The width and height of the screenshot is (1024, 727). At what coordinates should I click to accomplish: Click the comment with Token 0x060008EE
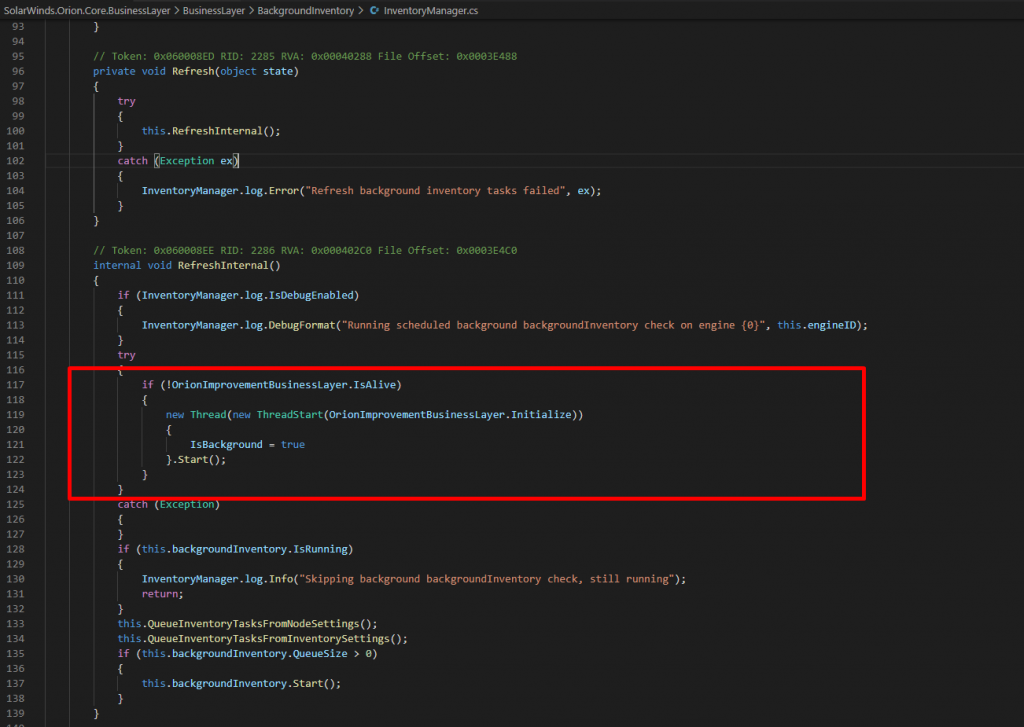point(305,250)
